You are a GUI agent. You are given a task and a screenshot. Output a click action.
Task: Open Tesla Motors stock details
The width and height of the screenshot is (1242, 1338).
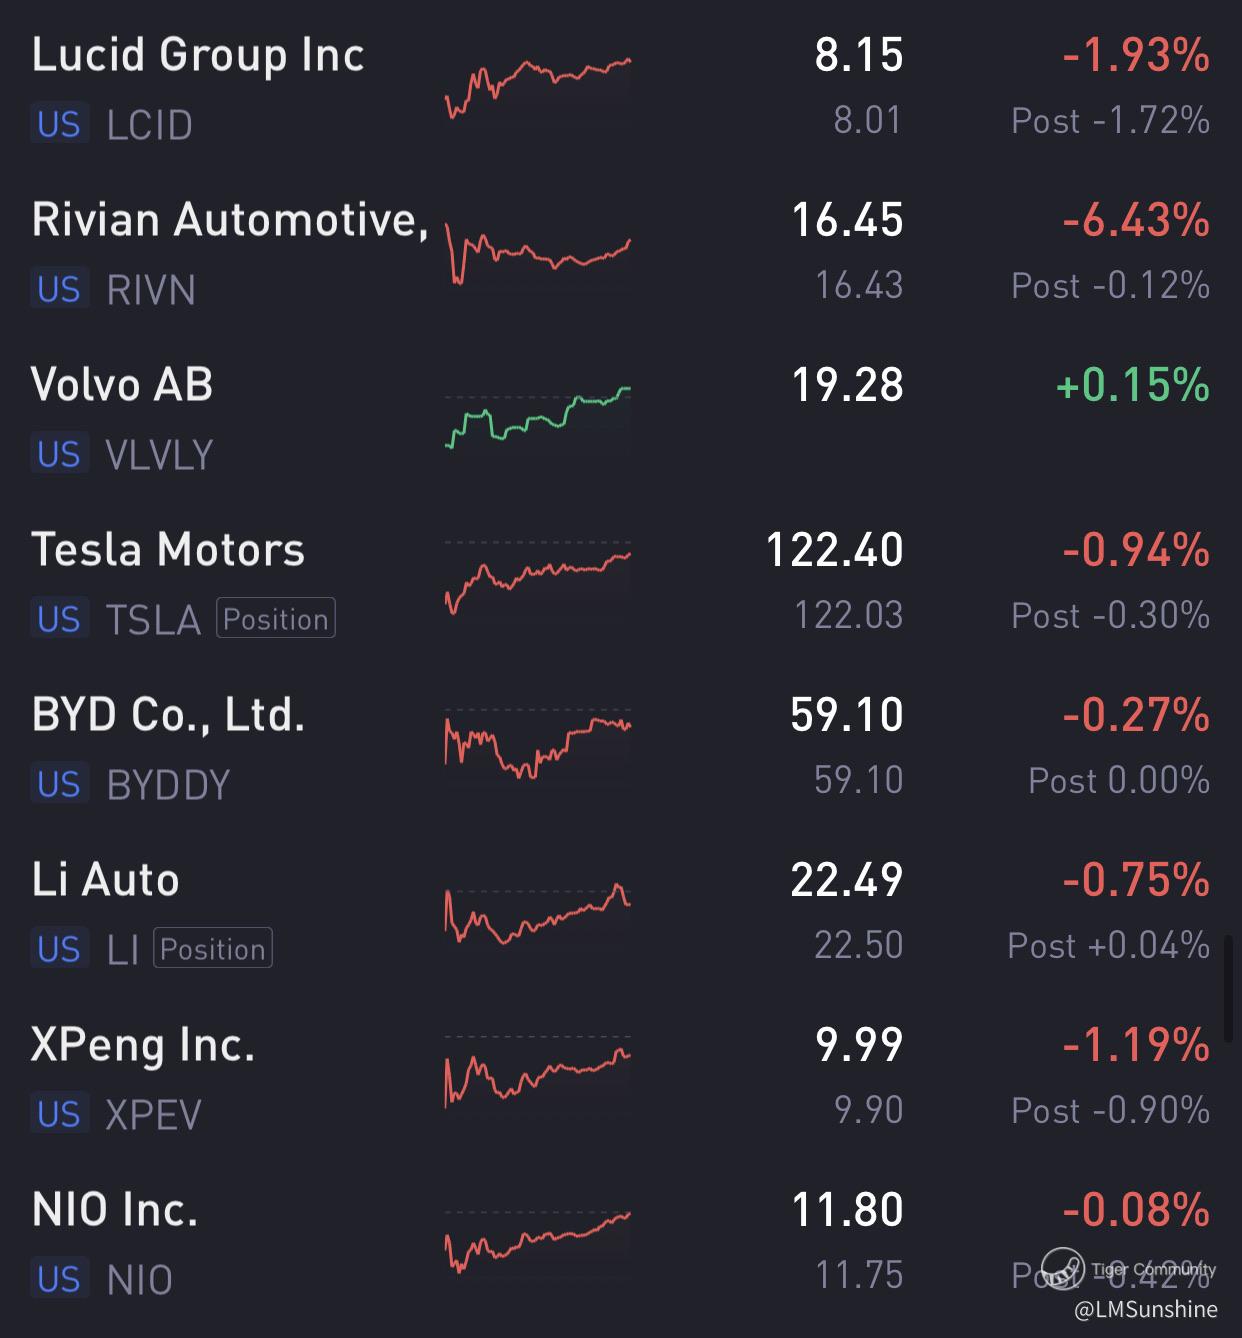pos(168,550)
